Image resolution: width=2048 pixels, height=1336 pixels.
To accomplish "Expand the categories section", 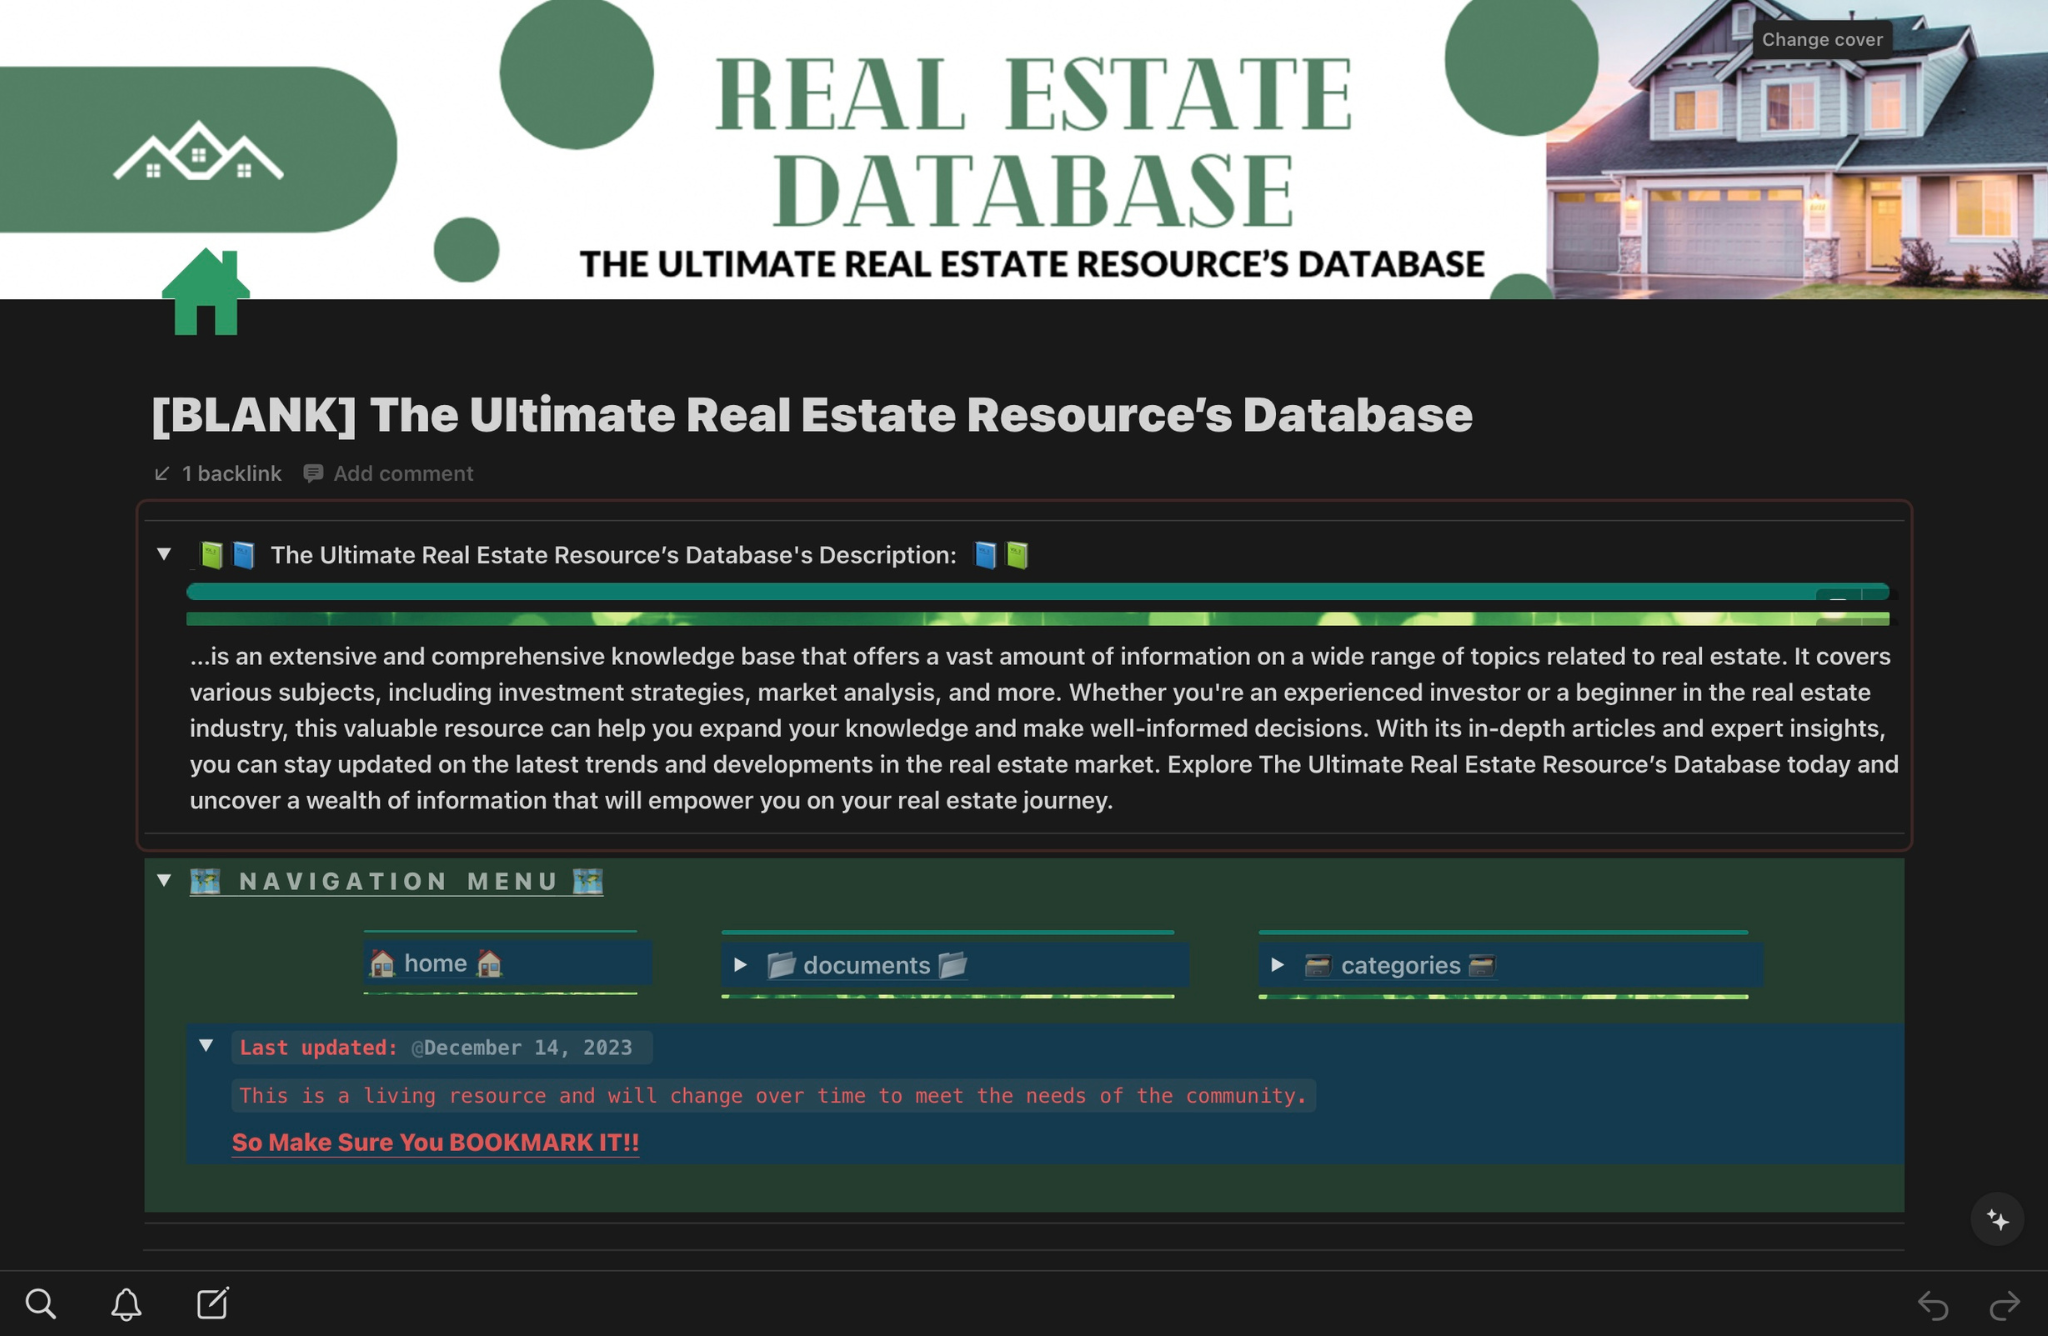I will (1277, 965).
